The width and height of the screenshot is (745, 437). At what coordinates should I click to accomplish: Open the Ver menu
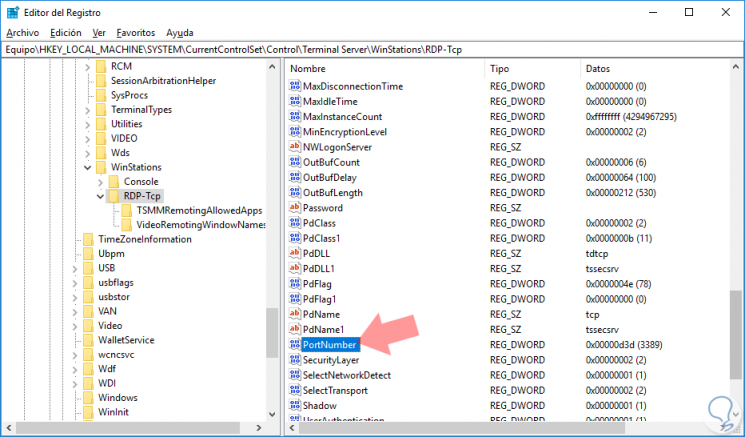pyautogui.click(x=99, y=33)
